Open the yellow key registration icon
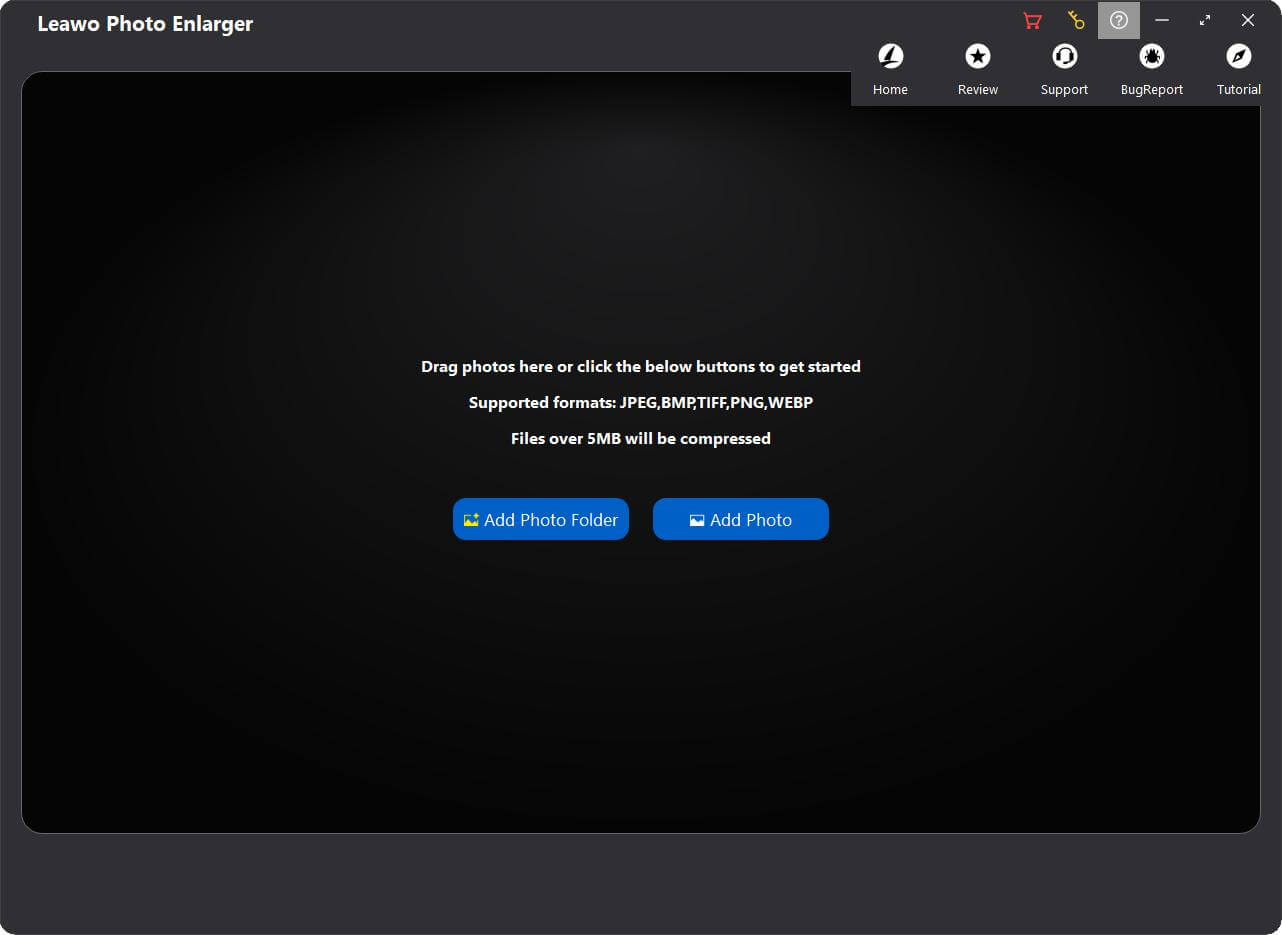This screenshot has width=1282, height=935. click(x=1076, y=20)
